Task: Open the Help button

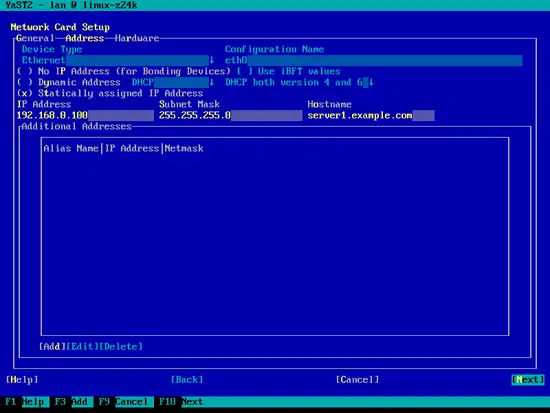Action: pyautogui.click(x=22, y=379)
